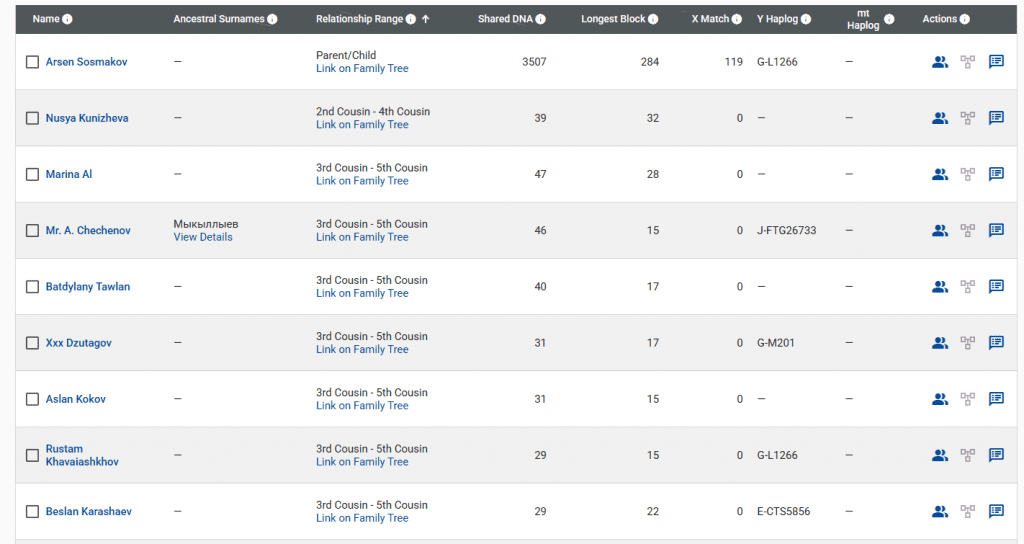1024x544 pixels.
Task: Click the people icon in Arsen Sosmakov's row
Action: [939, 62]
